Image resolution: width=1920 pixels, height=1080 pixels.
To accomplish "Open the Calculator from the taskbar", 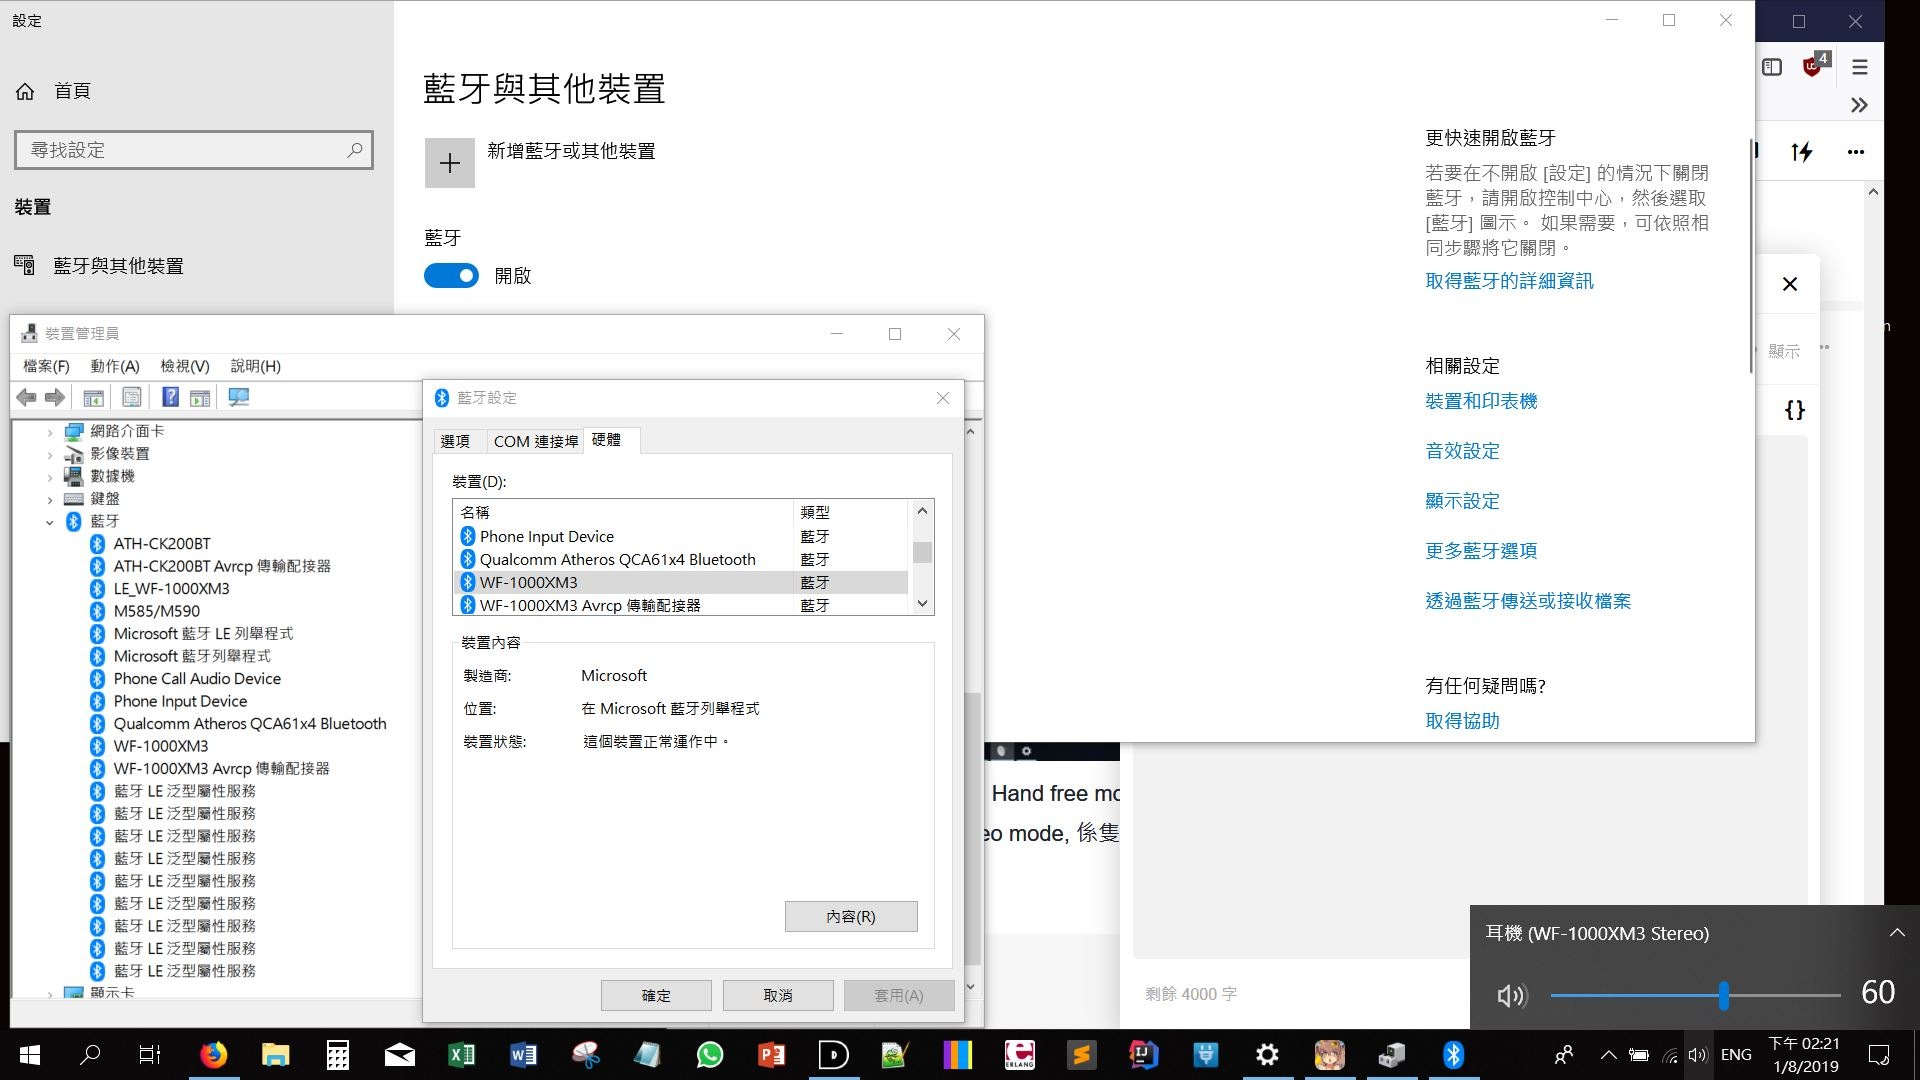I will [338, 1055].
